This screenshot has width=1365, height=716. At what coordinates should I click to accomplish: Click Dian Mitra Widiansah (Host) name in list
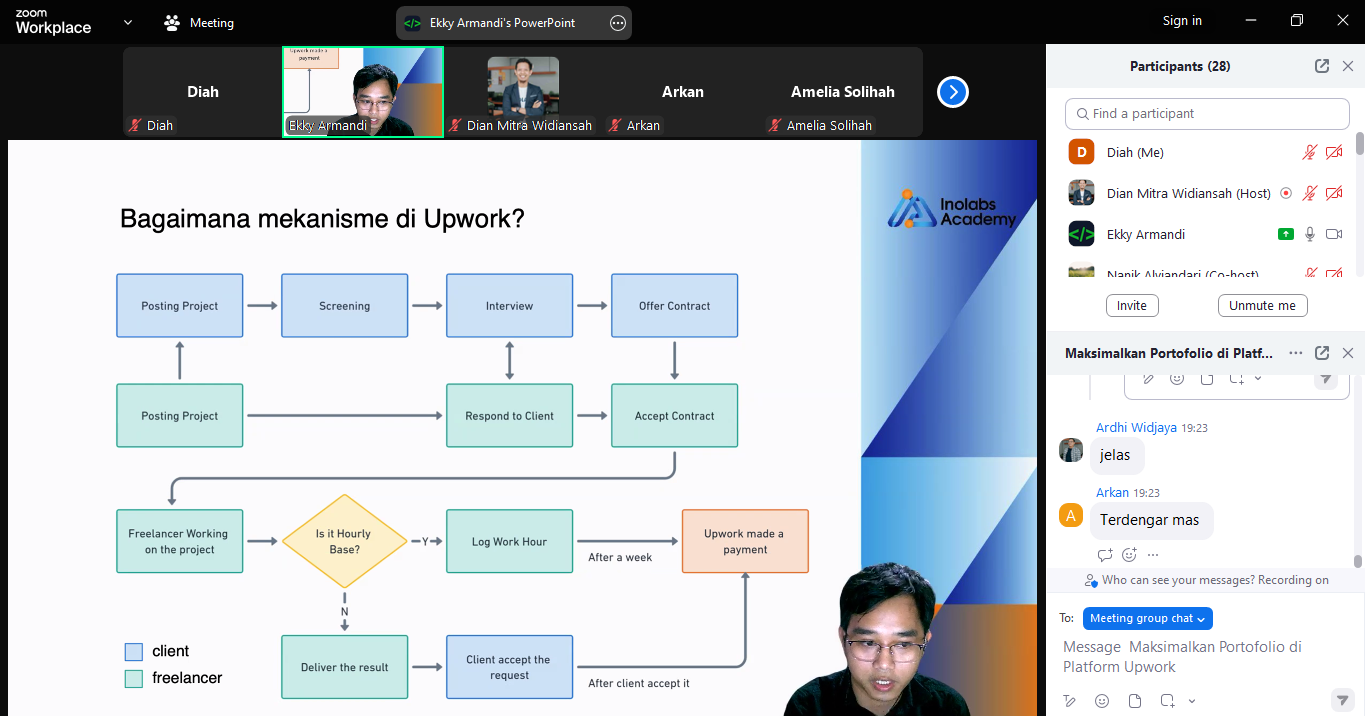click(x=1189, y=193)
